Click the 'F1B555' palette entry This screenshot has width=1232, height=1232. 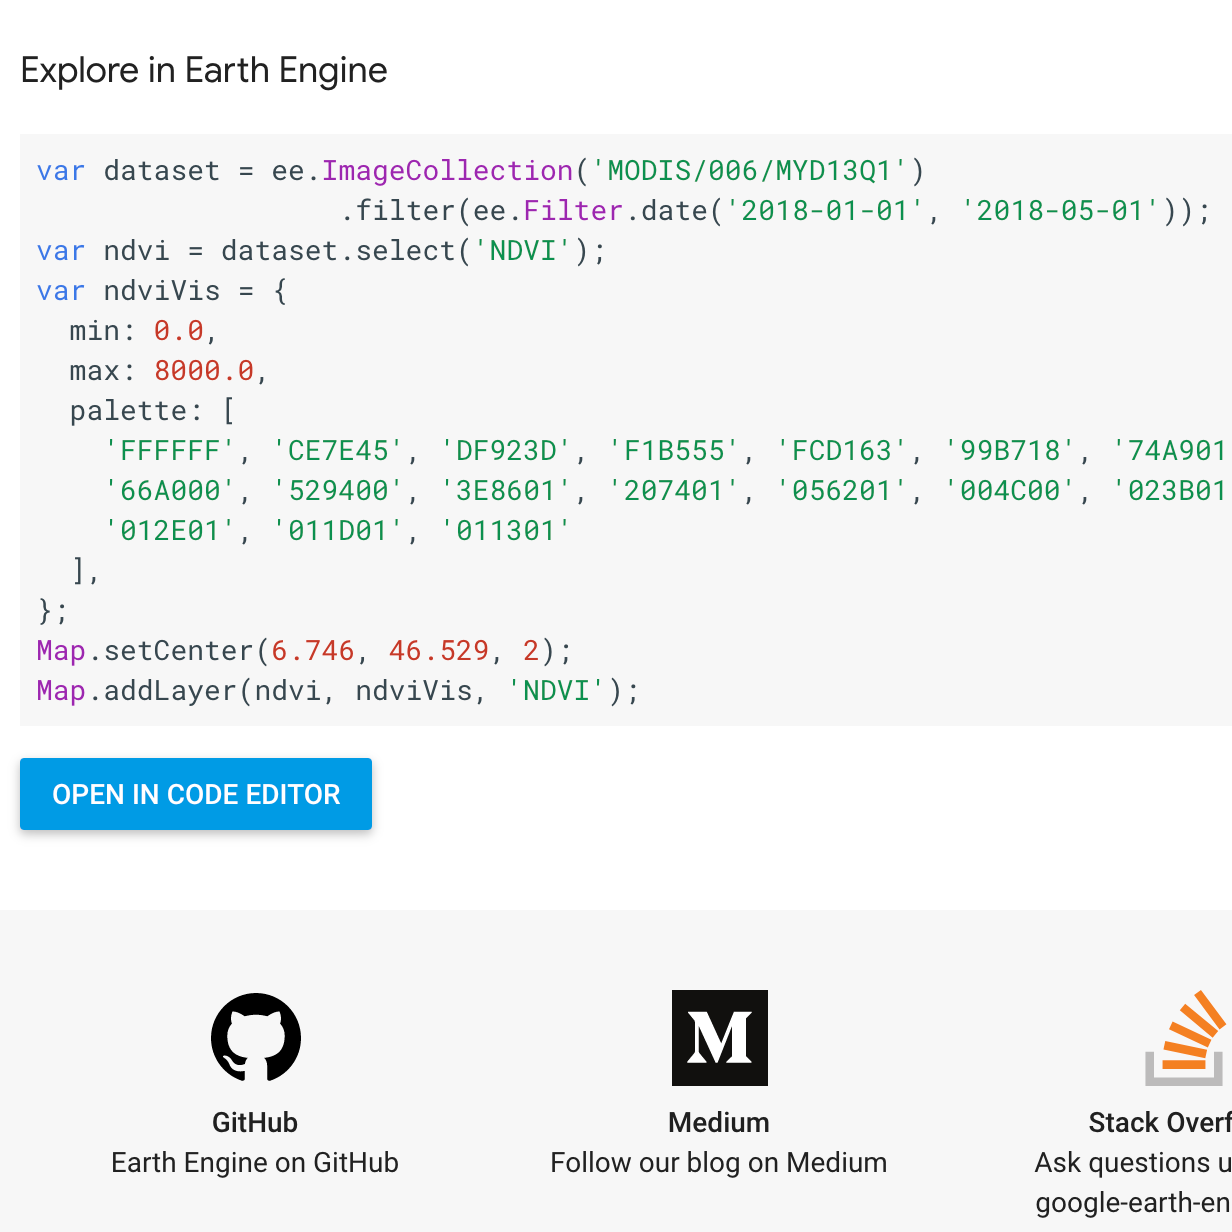point(675,451)
